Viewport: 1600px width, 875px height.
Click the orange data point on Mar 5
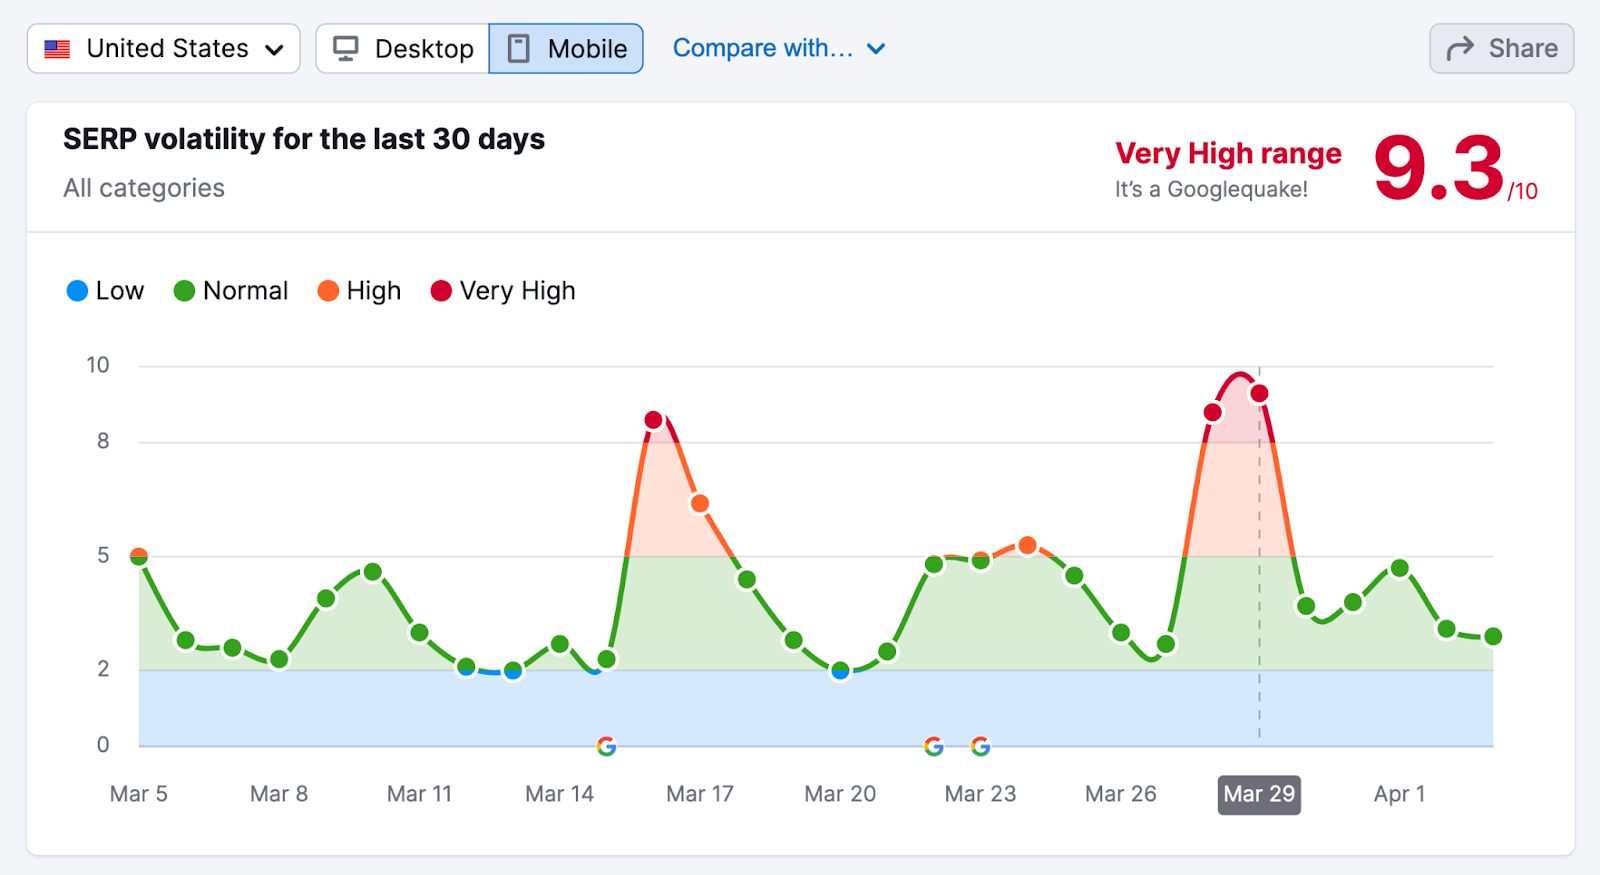[x=139, y=556]
